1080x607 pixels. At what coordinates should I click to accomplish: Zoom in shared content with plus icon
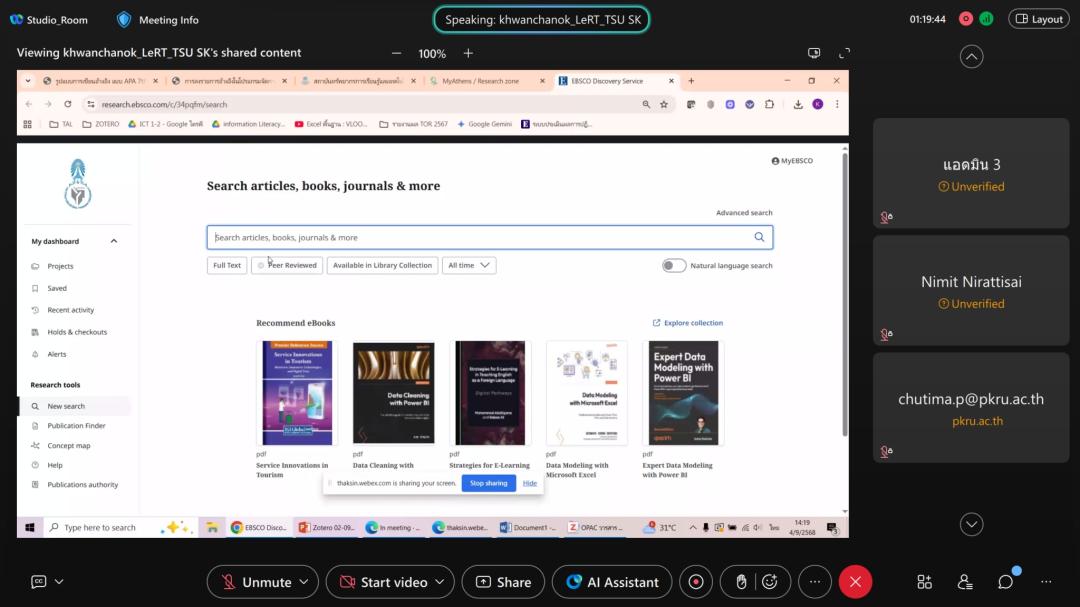pos(468,53)
